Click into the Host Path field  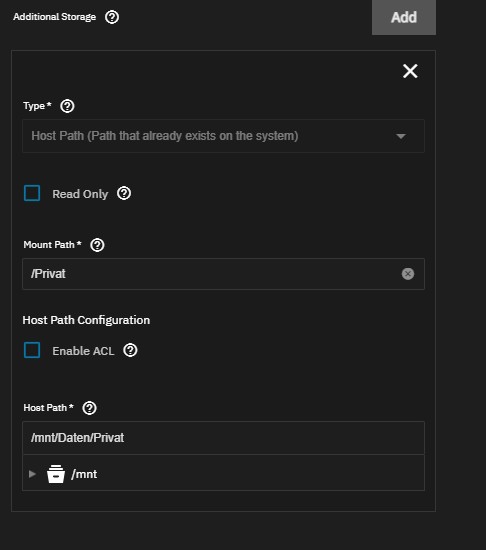(223, 438)
